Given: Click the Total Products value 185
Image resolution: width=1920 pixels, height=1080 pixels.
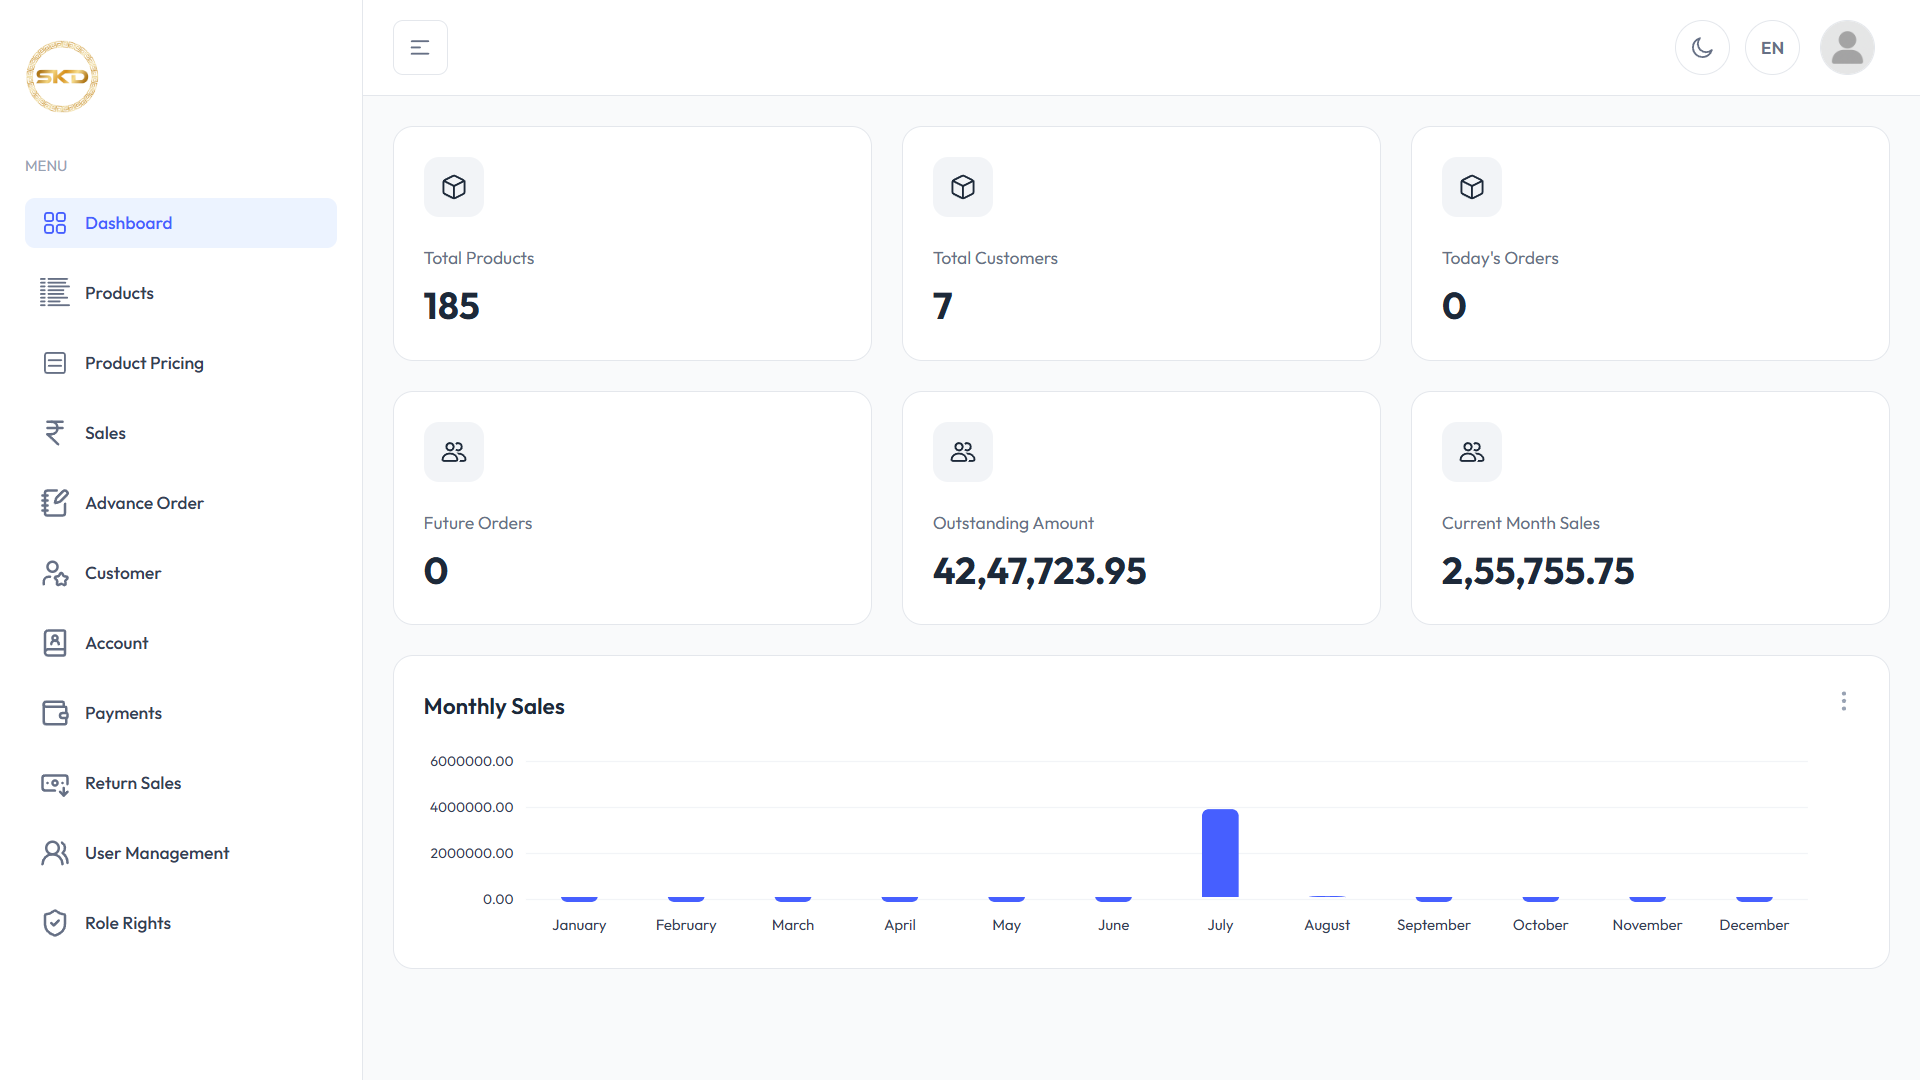Looking at the screenshot, I should click(x=451, y=306).
